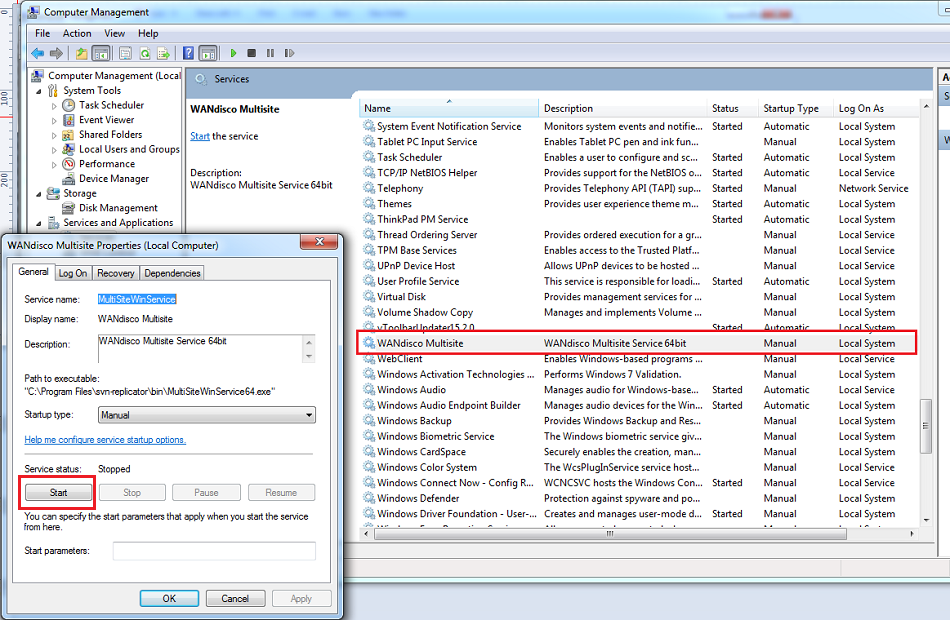Switch to the Dependencies tab
This screenshot has height=620, width=950.
coord(172,273)
